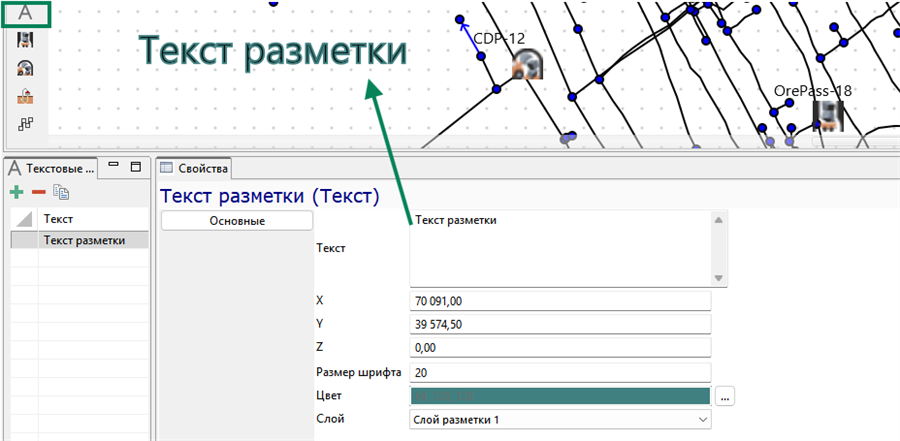Viewport: 900px width, 441px height.
Task: Click the OrePass-18 label on map
Action: (x=812, y=91)
